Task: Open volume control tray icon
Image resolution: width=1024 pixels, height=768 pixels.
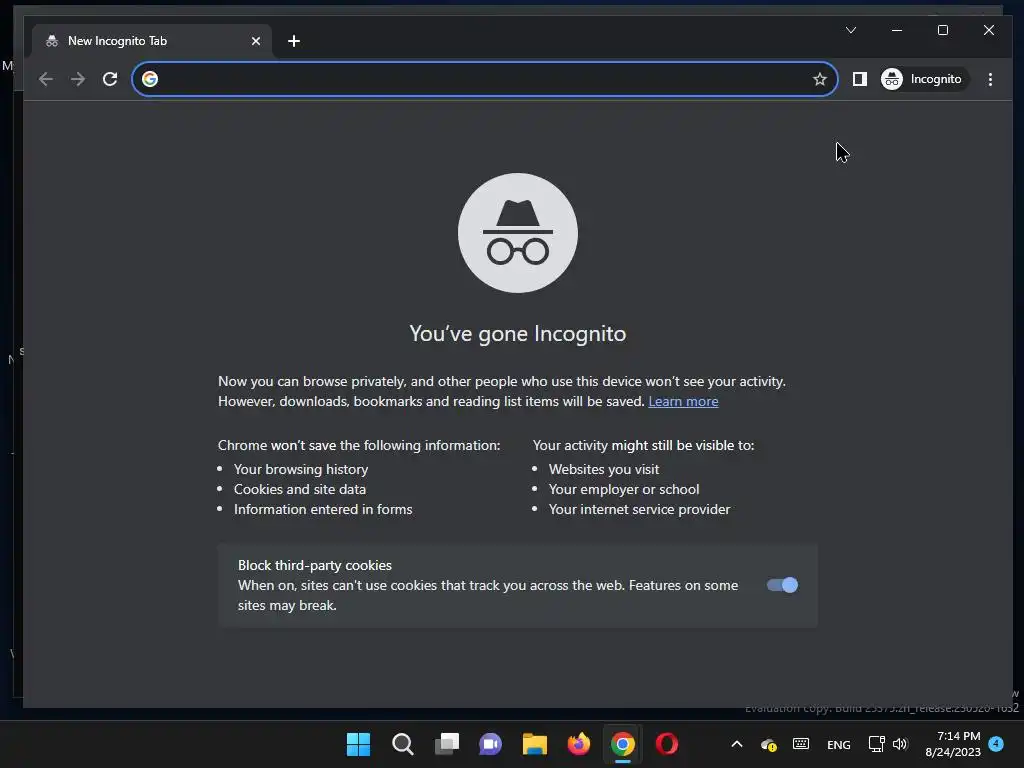Action: [900, 744]
